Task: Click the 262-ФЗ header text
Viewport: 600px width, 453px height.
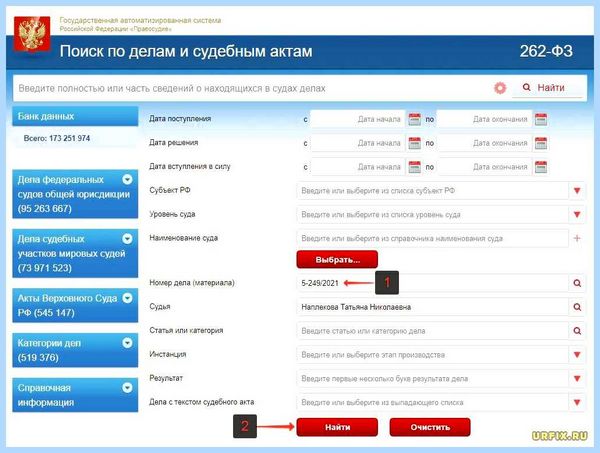Action: (x=546, y=51)
